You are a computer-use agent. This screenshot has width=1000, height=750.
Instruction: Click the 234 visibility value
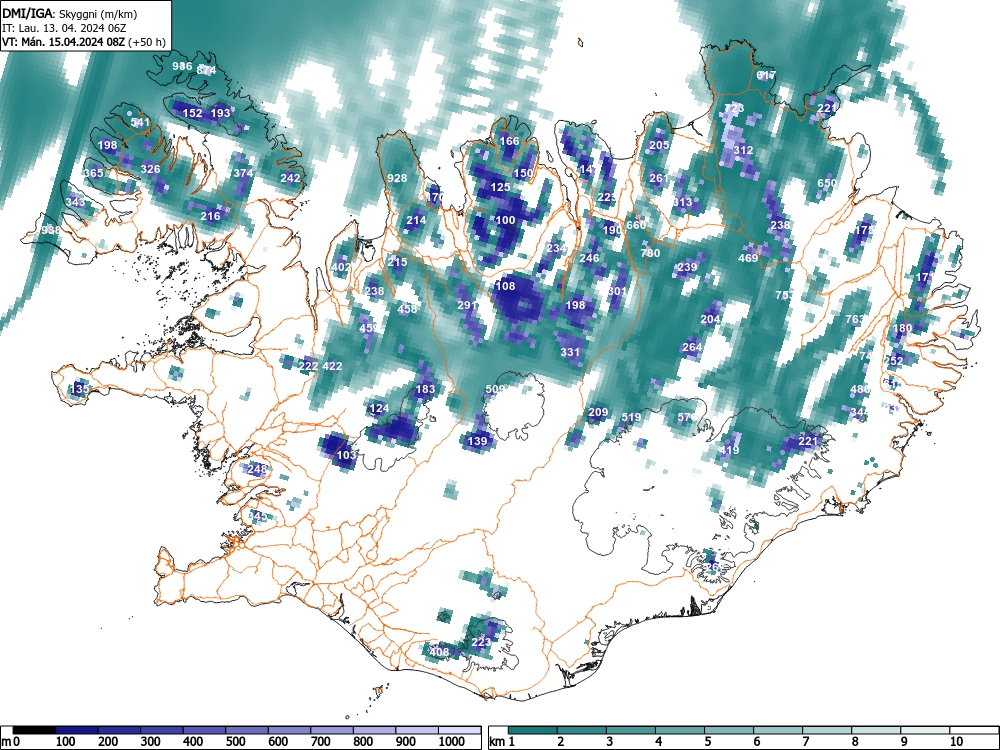556,249
